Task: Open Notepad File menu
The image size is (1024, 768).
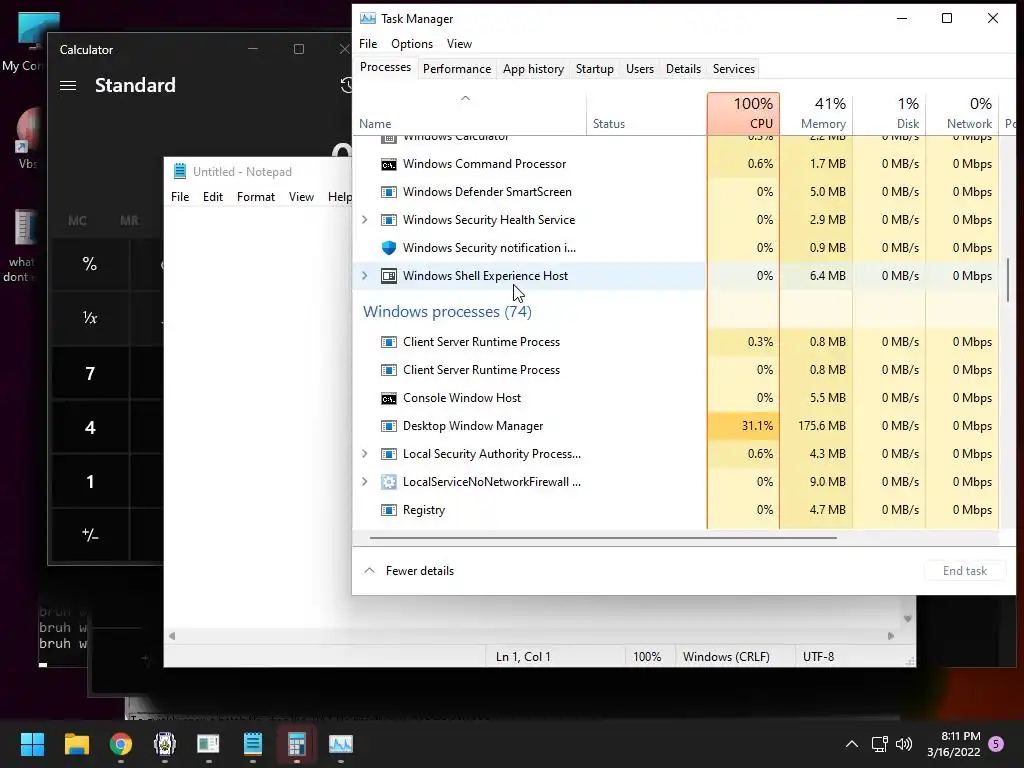Action: (x=180, y=197)
